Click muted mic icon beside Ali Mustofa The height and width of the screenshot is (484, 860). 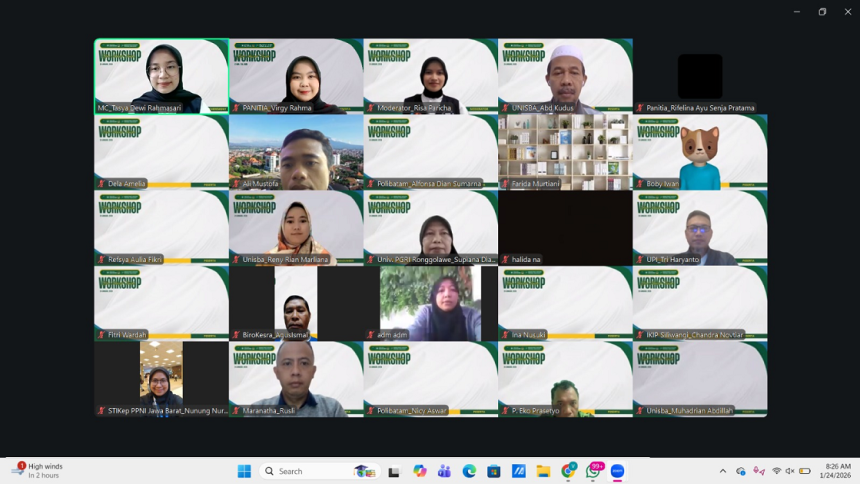[236, 184]
